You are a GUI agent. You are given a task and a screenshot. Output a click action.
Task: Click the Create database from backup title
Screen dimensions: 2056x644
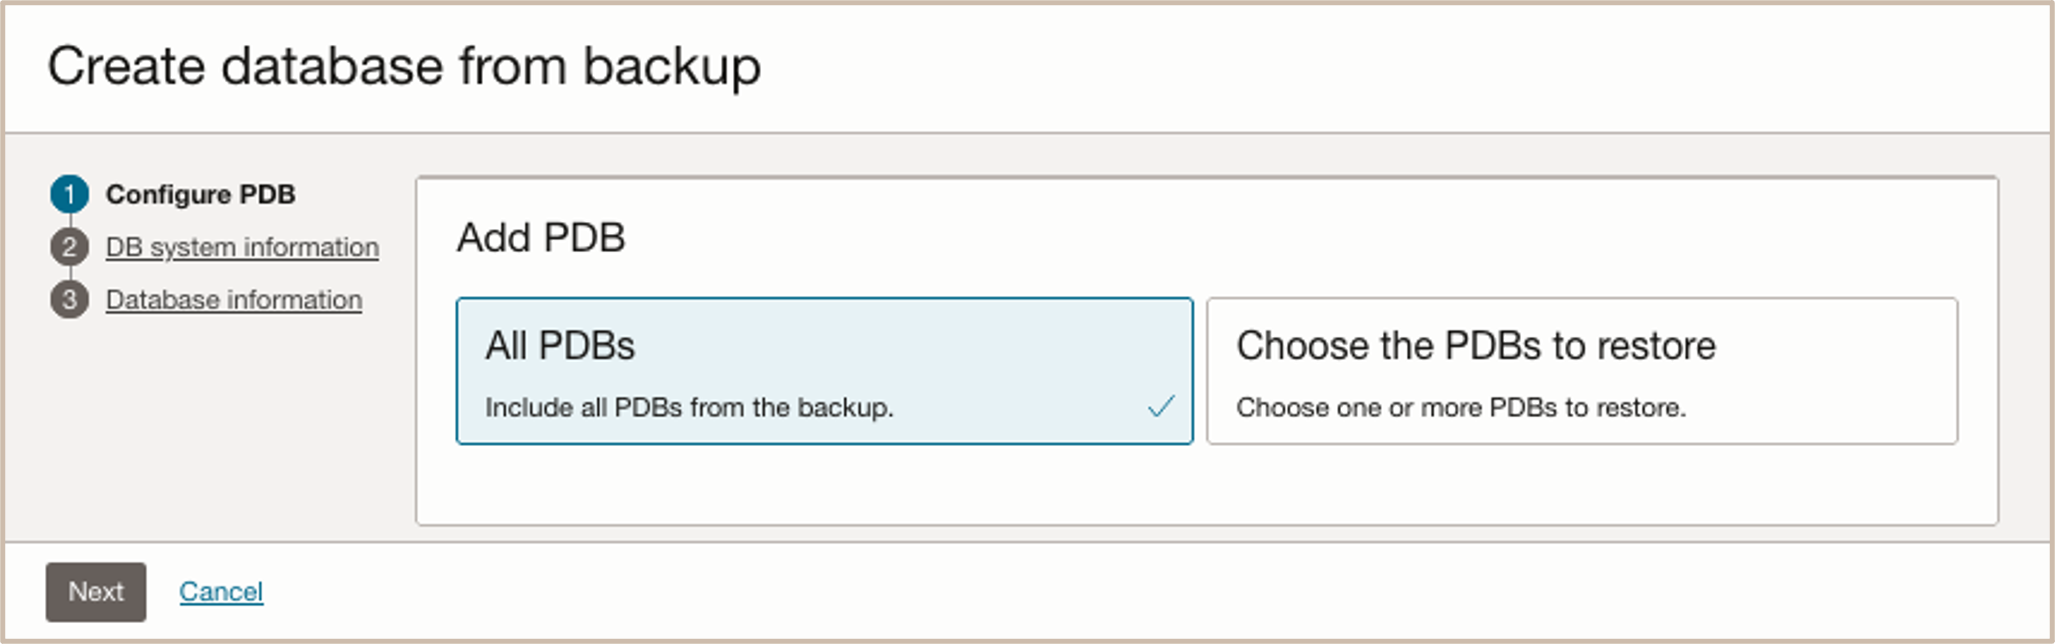[x=404, y=67]
